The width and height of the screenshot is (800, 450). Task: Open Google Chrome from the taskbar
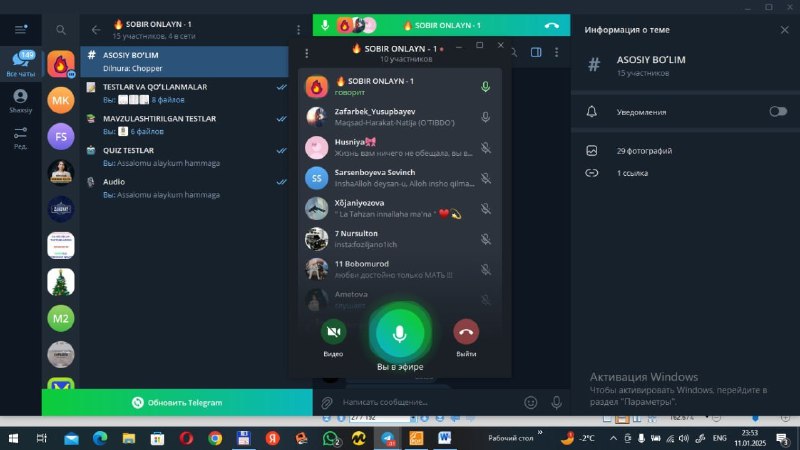point(215,438)
